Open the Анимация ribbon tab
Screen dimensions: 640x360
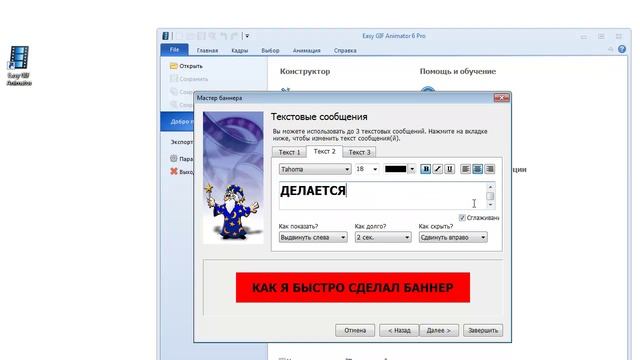tap(307, 51)
